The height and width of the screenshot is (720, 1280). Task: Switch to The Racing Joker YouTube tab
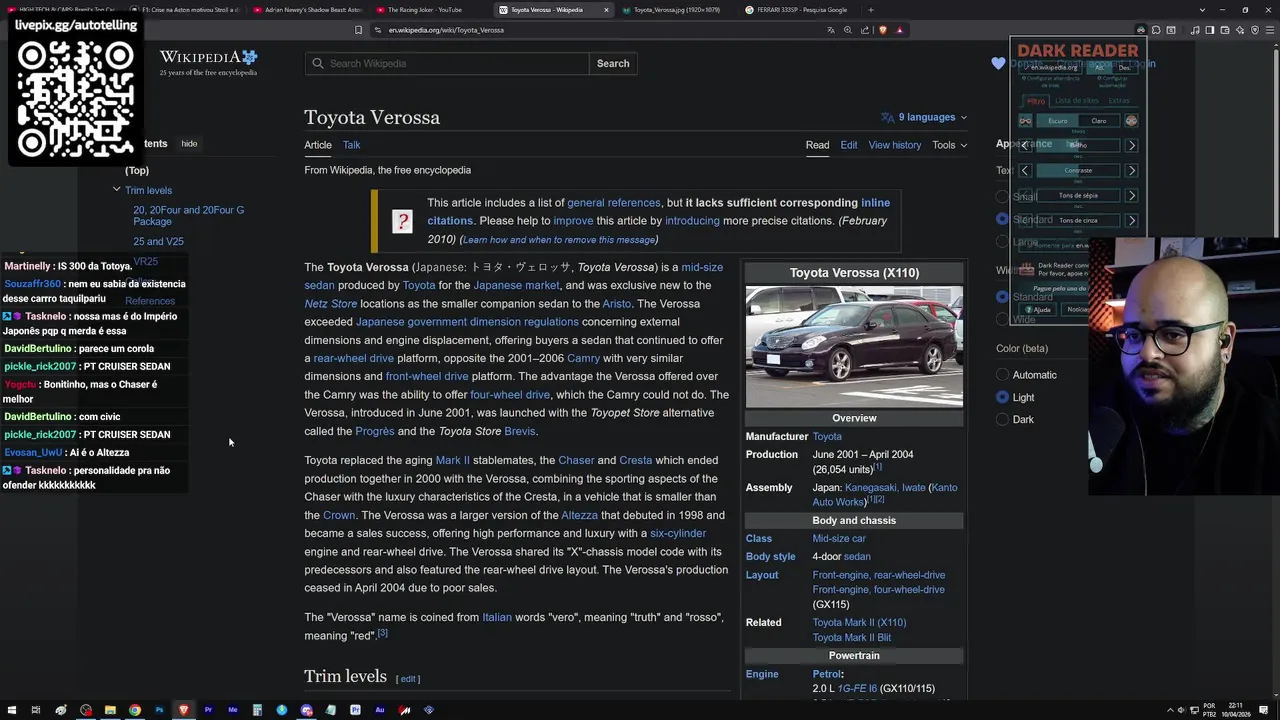(430, 10)
